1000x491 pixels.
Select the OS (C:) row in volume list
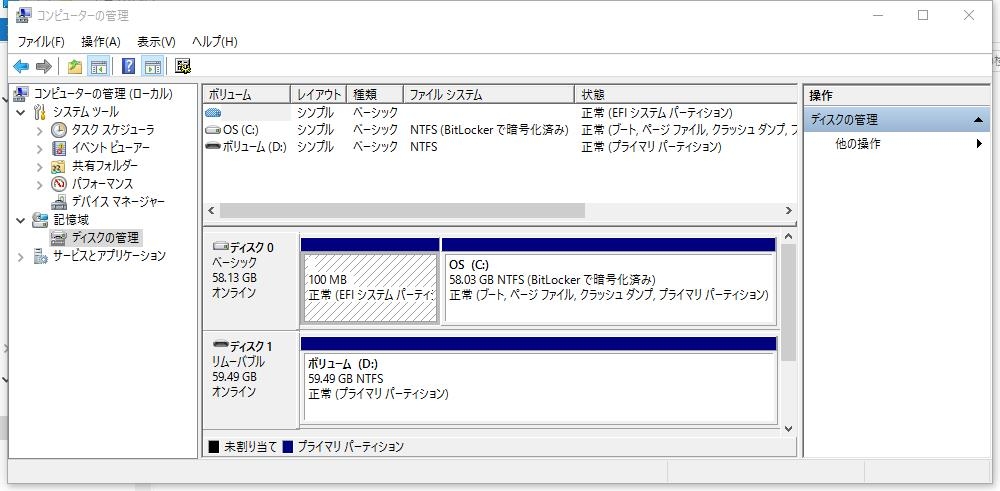coord(500,129)
